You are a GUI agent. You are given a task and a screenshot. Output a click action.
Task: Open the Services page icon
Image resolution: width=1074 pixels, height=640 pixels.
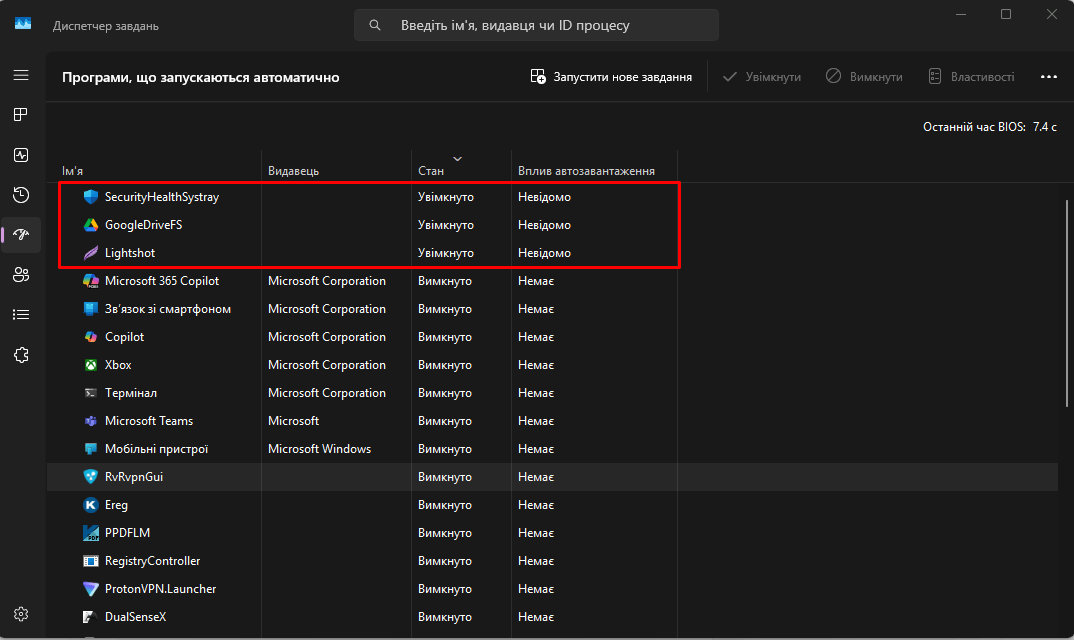[x=21, y=355]
